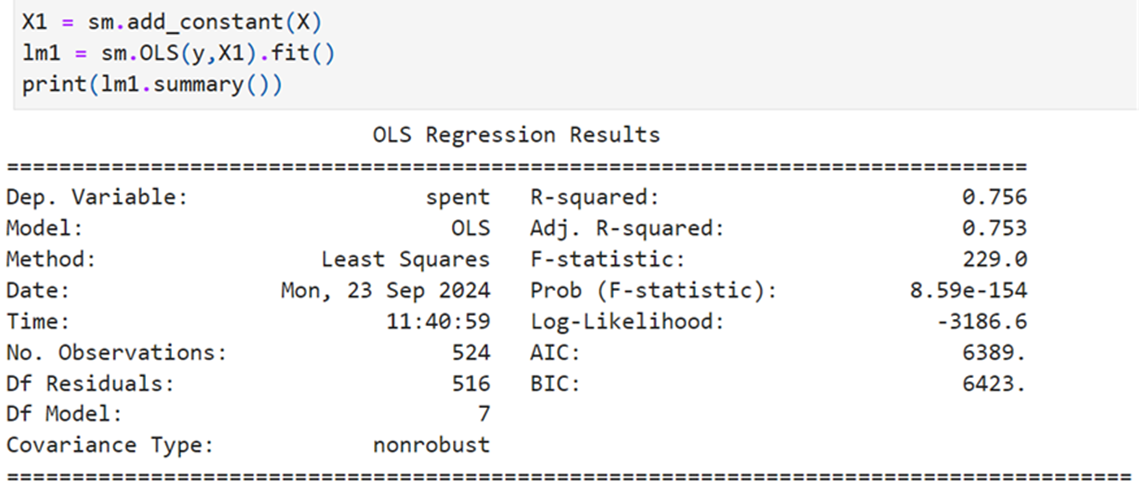Click the date Mon, 23 Sep 2024
Screen dimensions: 1145x488
click(386, 291)
